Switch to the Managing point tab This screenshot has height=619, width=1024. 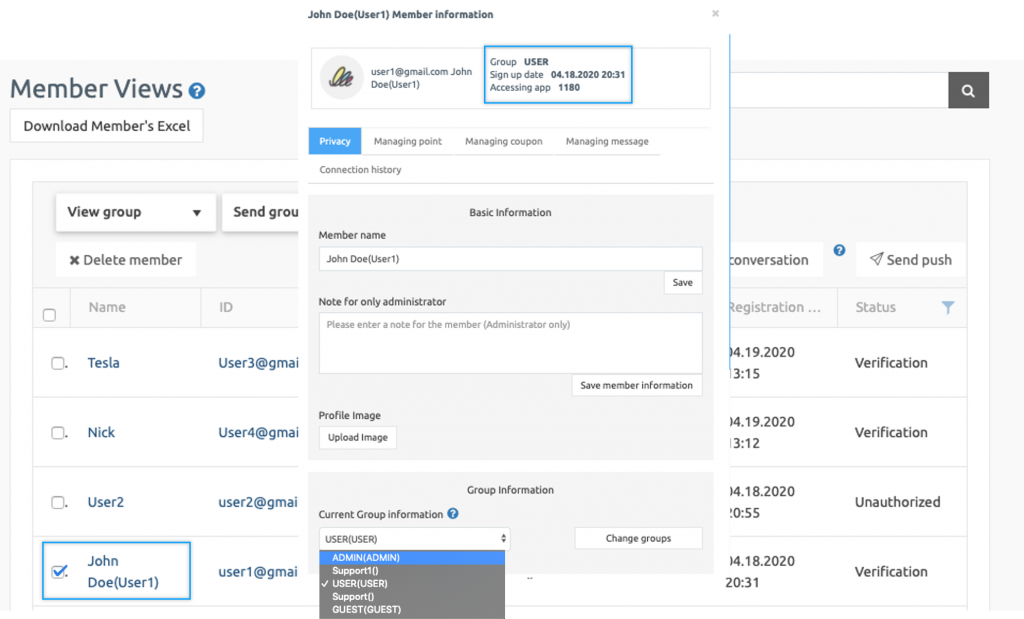coord(407,141)
